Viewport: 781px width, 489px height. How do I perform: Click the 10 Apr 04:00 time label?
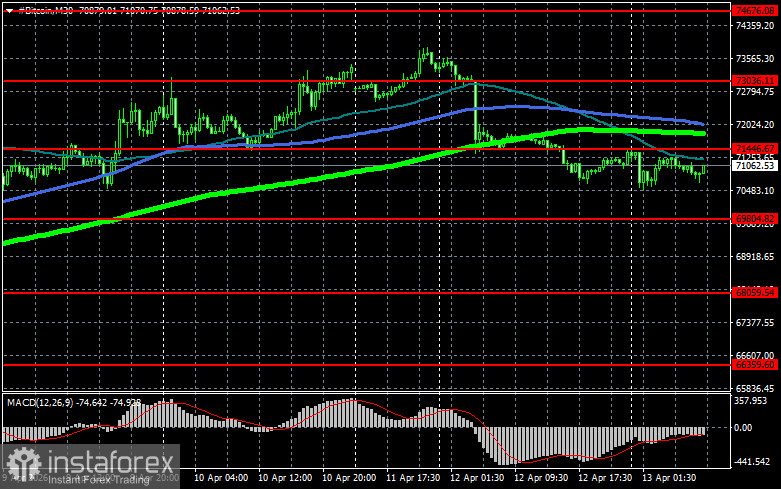[221, 478]
